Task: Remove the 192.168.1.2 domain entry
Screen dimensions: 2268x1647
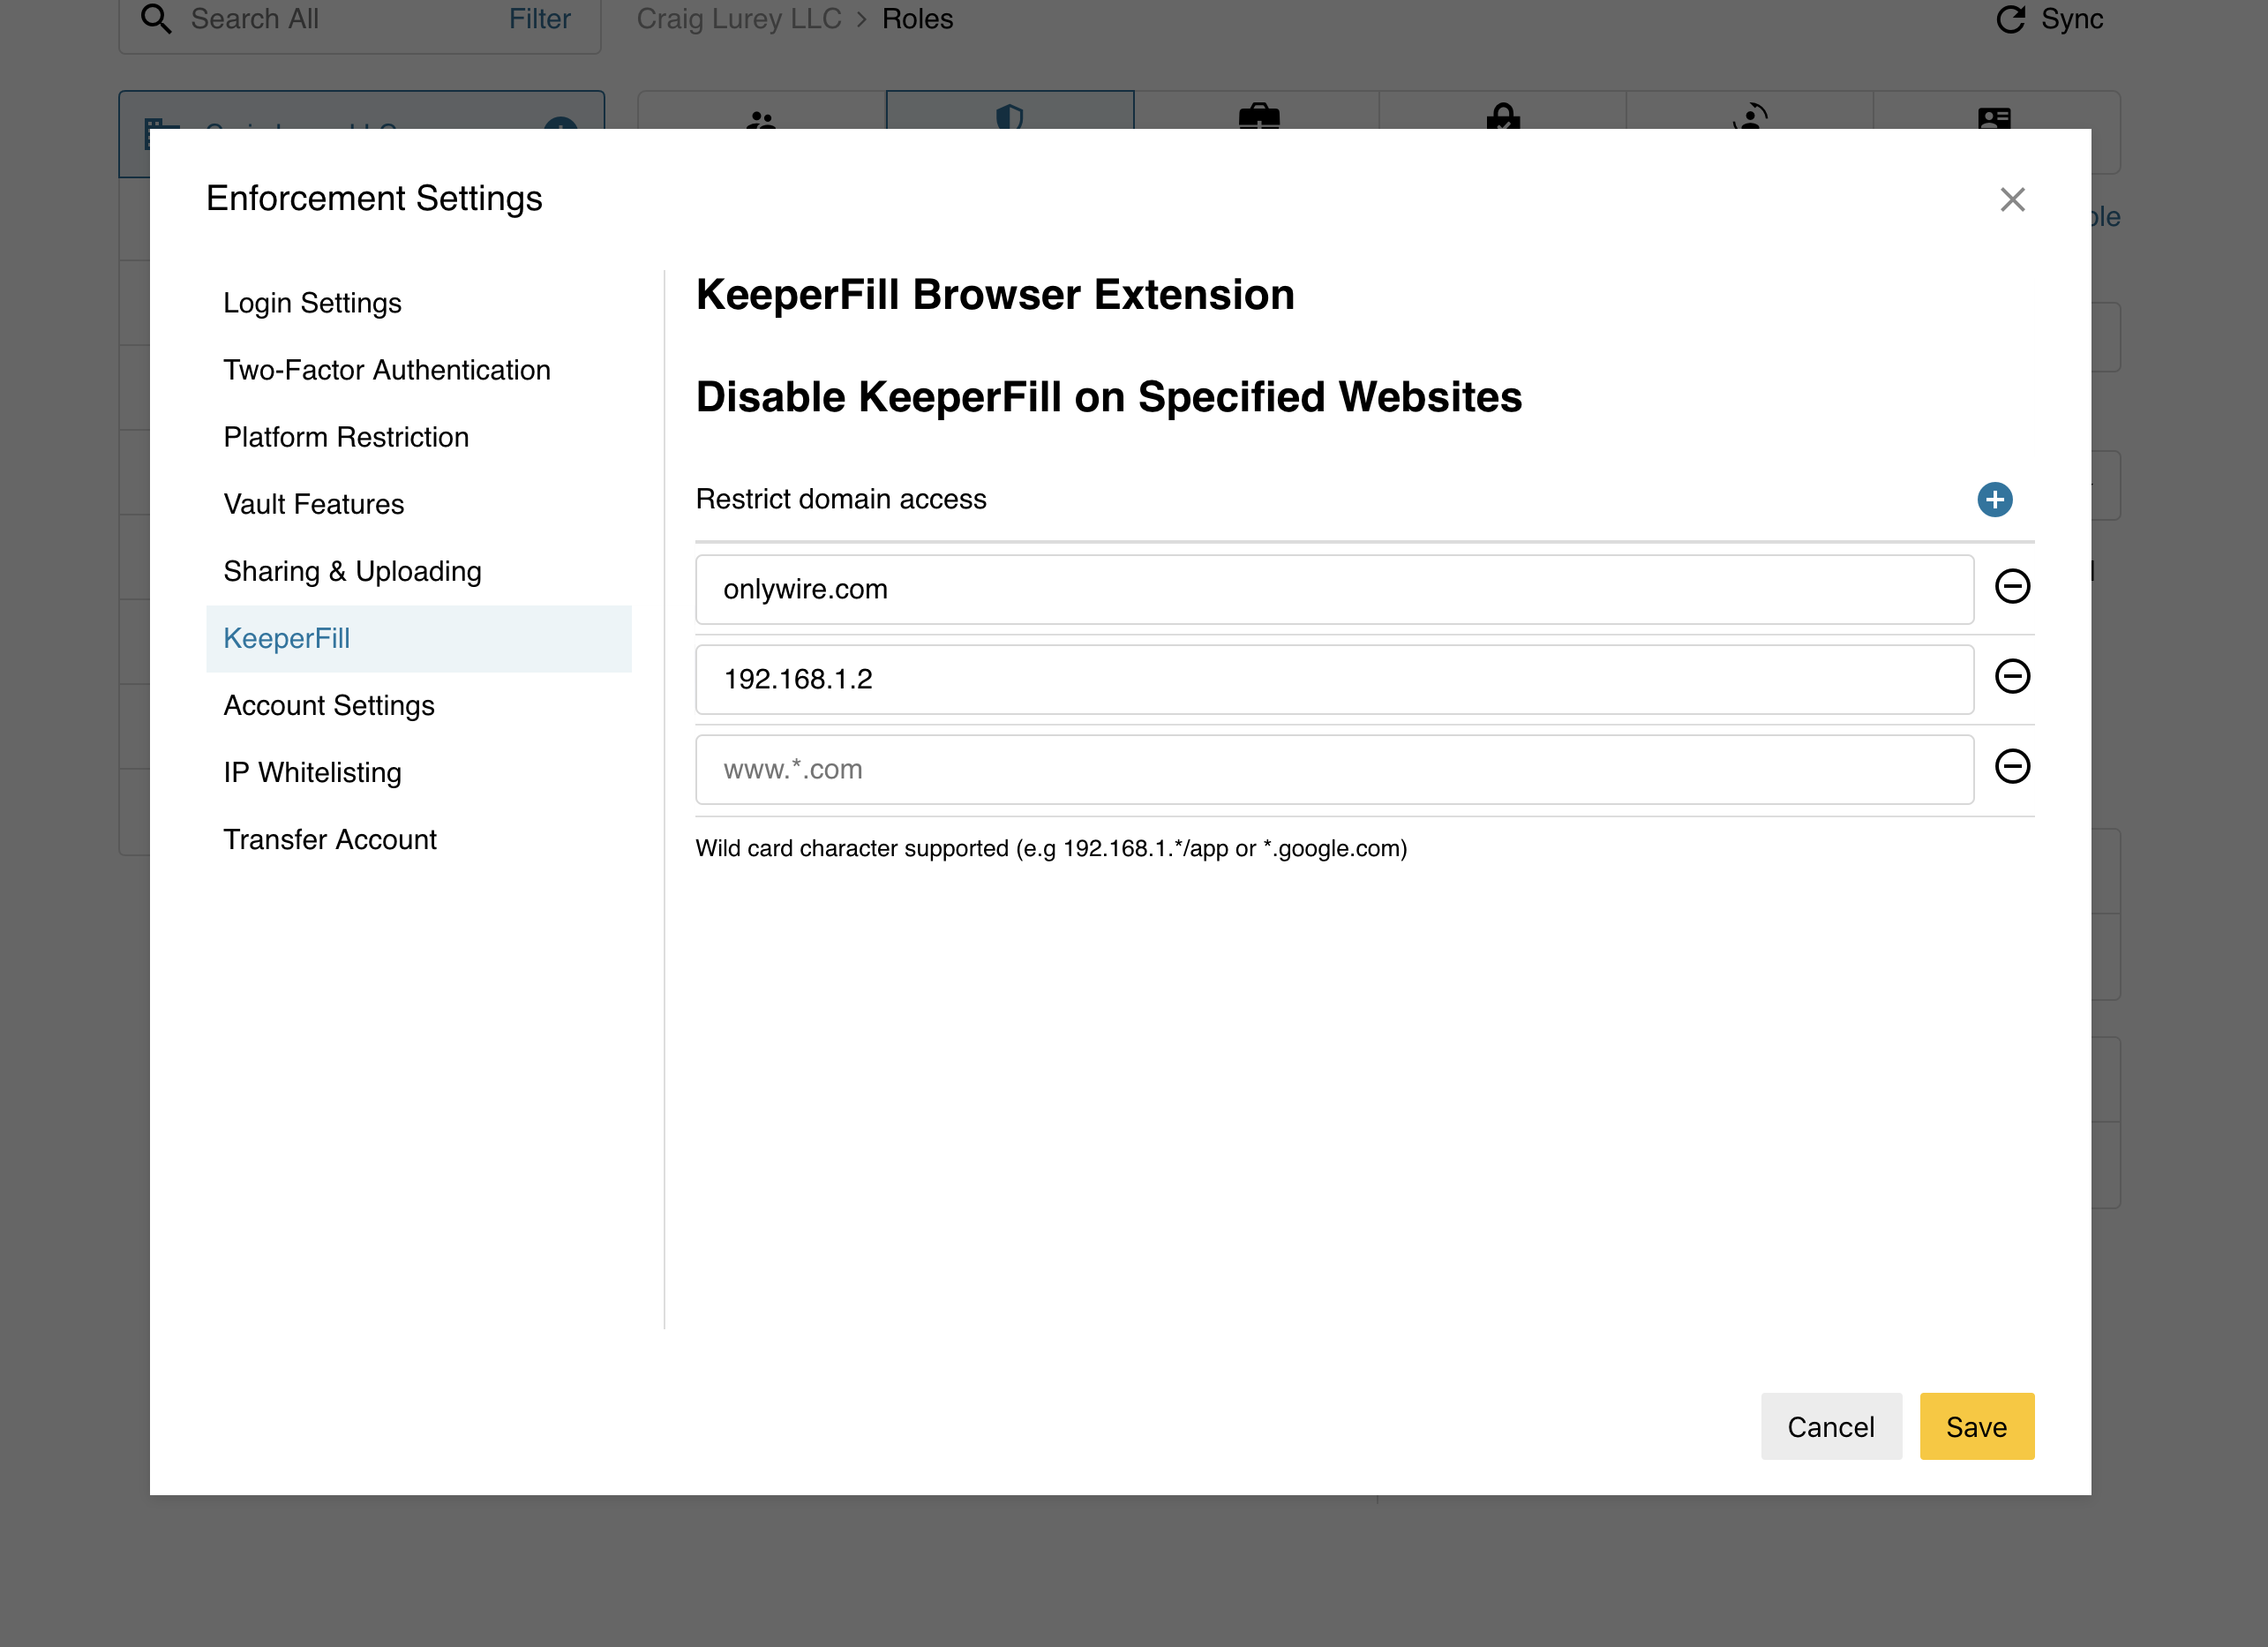Action: [x=2012, y=677]
